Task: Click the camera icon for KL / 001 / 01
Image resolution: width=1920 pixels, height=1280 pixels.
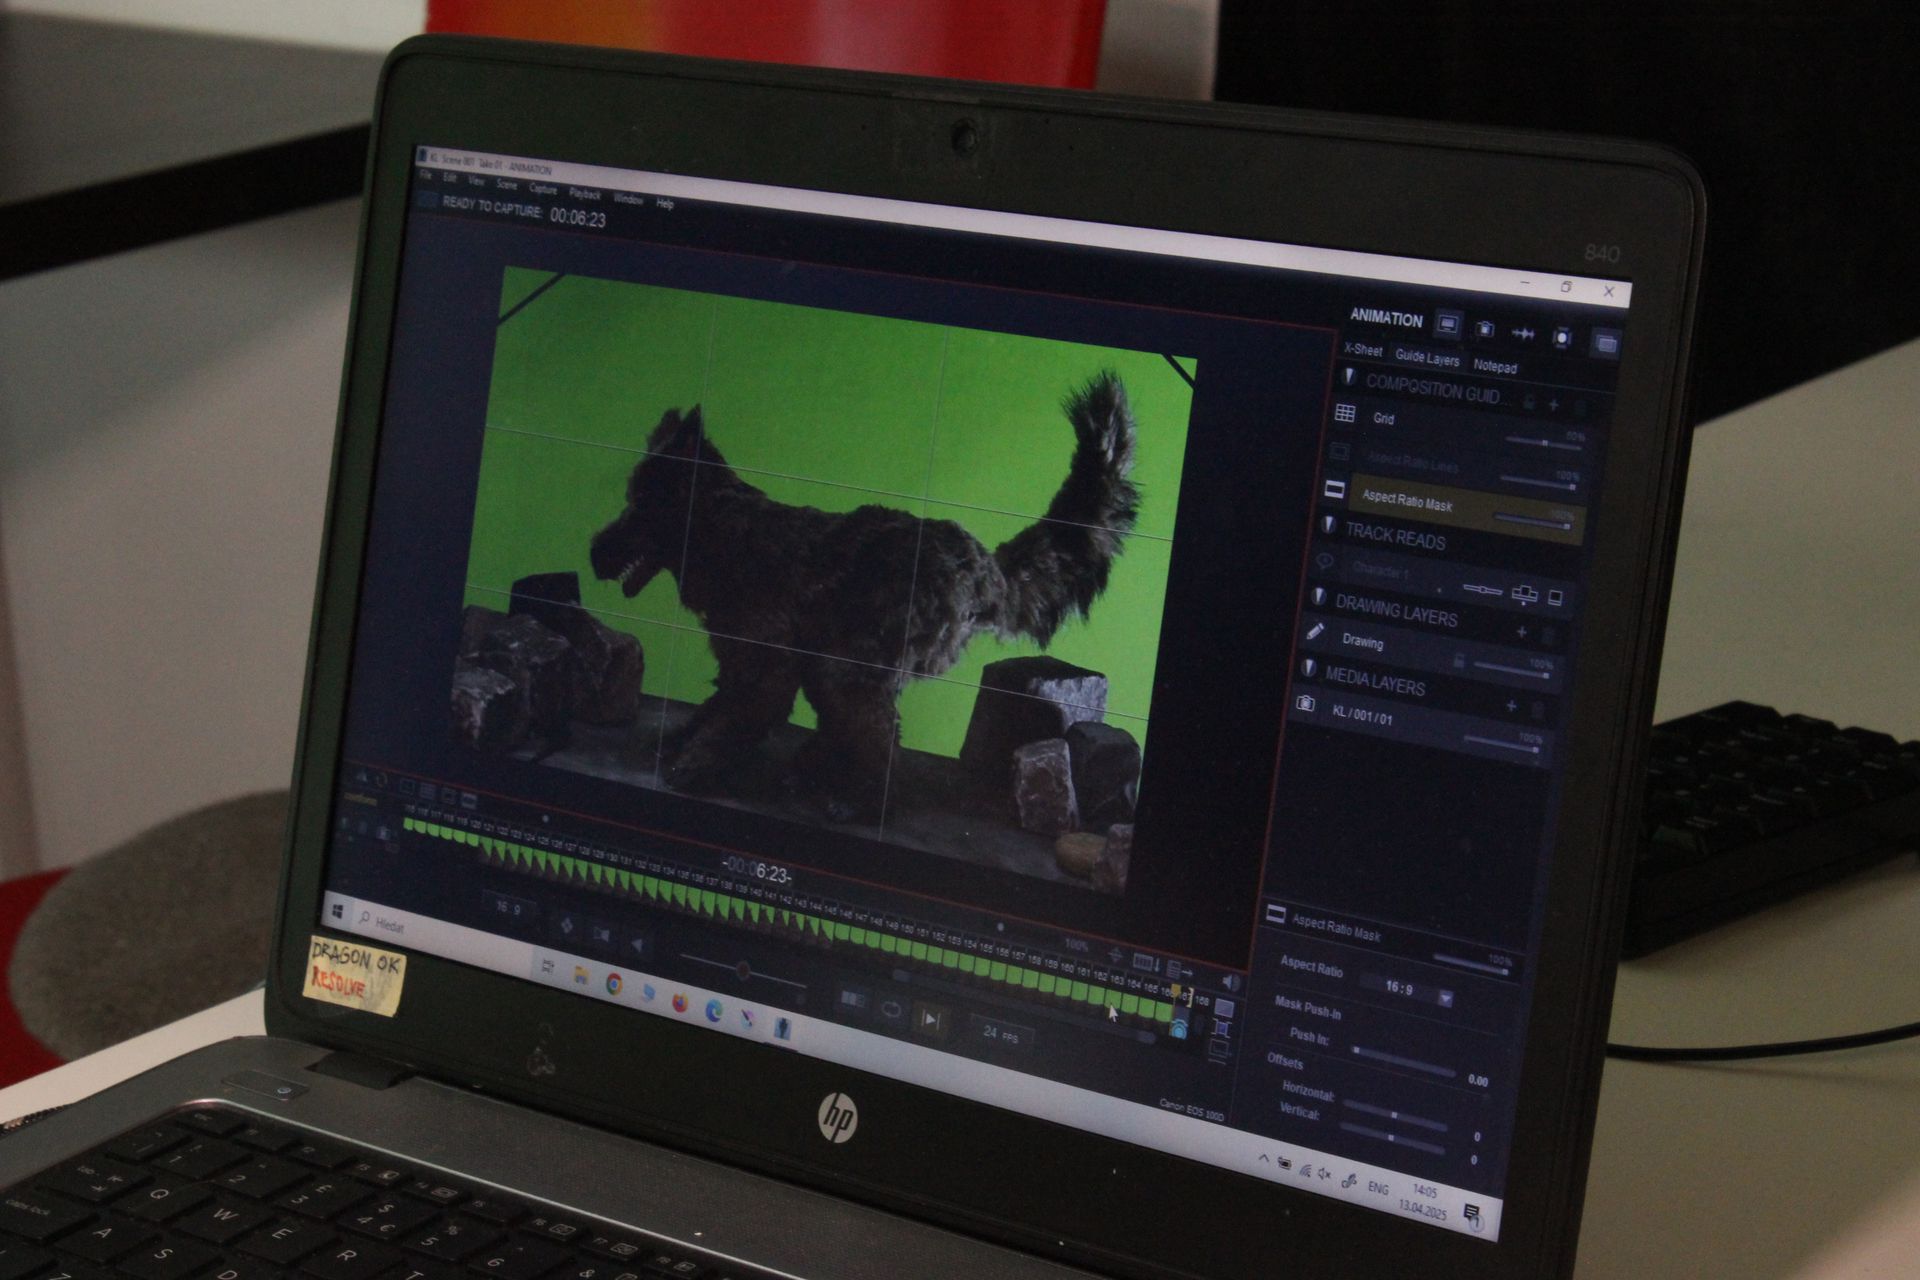Action: tap(1305, 703)
